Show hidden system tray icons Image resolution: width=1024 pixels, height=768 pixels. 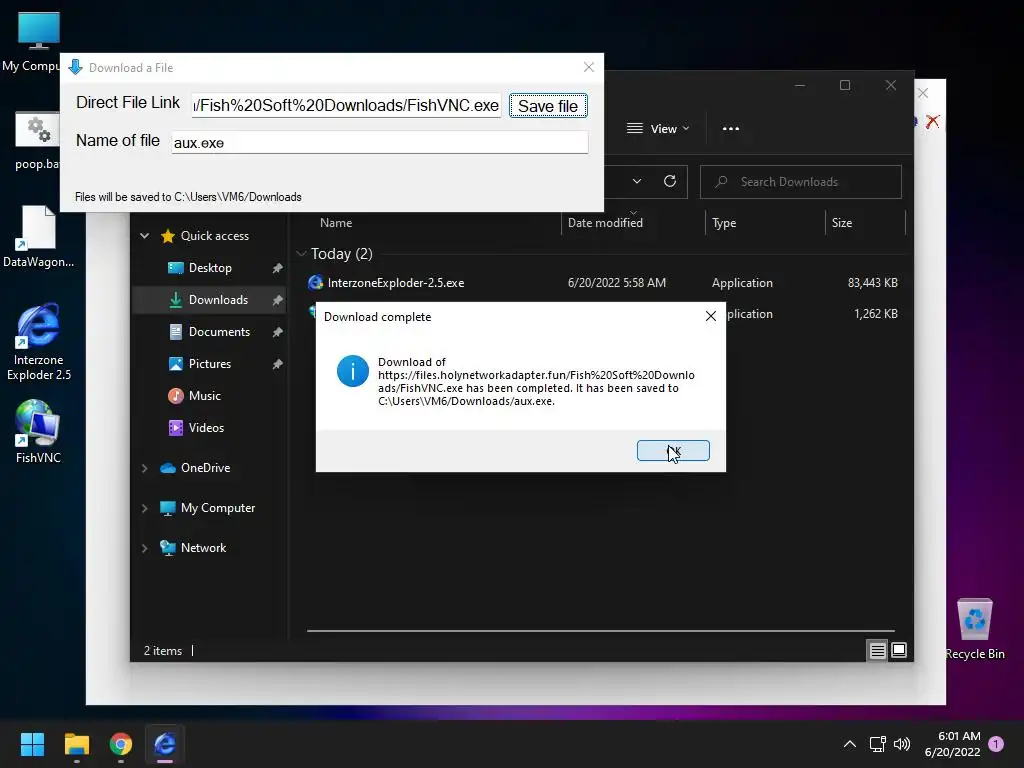coord(849,744)
